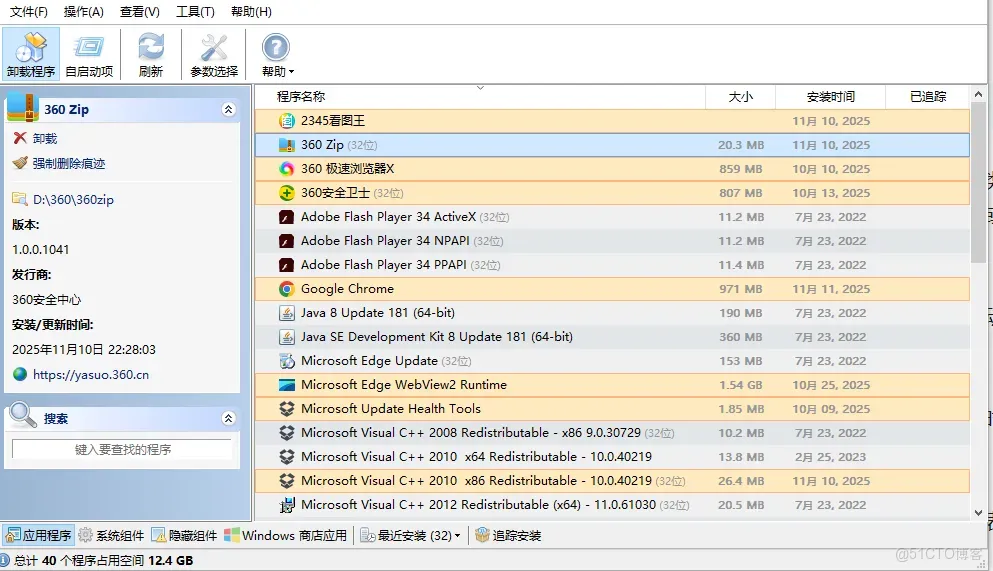
Task: Select Adobe Flash Player 34 PPAPI row
Action: (612, 265)
